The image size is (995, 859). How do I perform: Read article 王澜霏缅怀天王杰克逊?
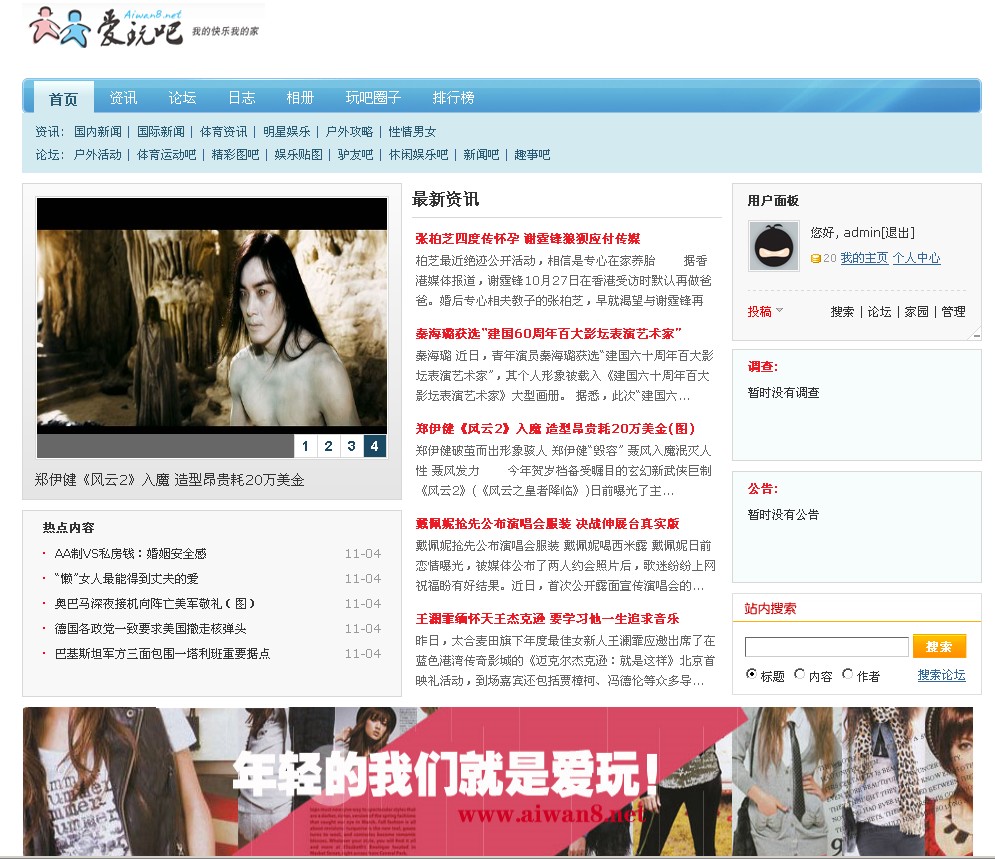pyautogui.click(x=547, y=619)
